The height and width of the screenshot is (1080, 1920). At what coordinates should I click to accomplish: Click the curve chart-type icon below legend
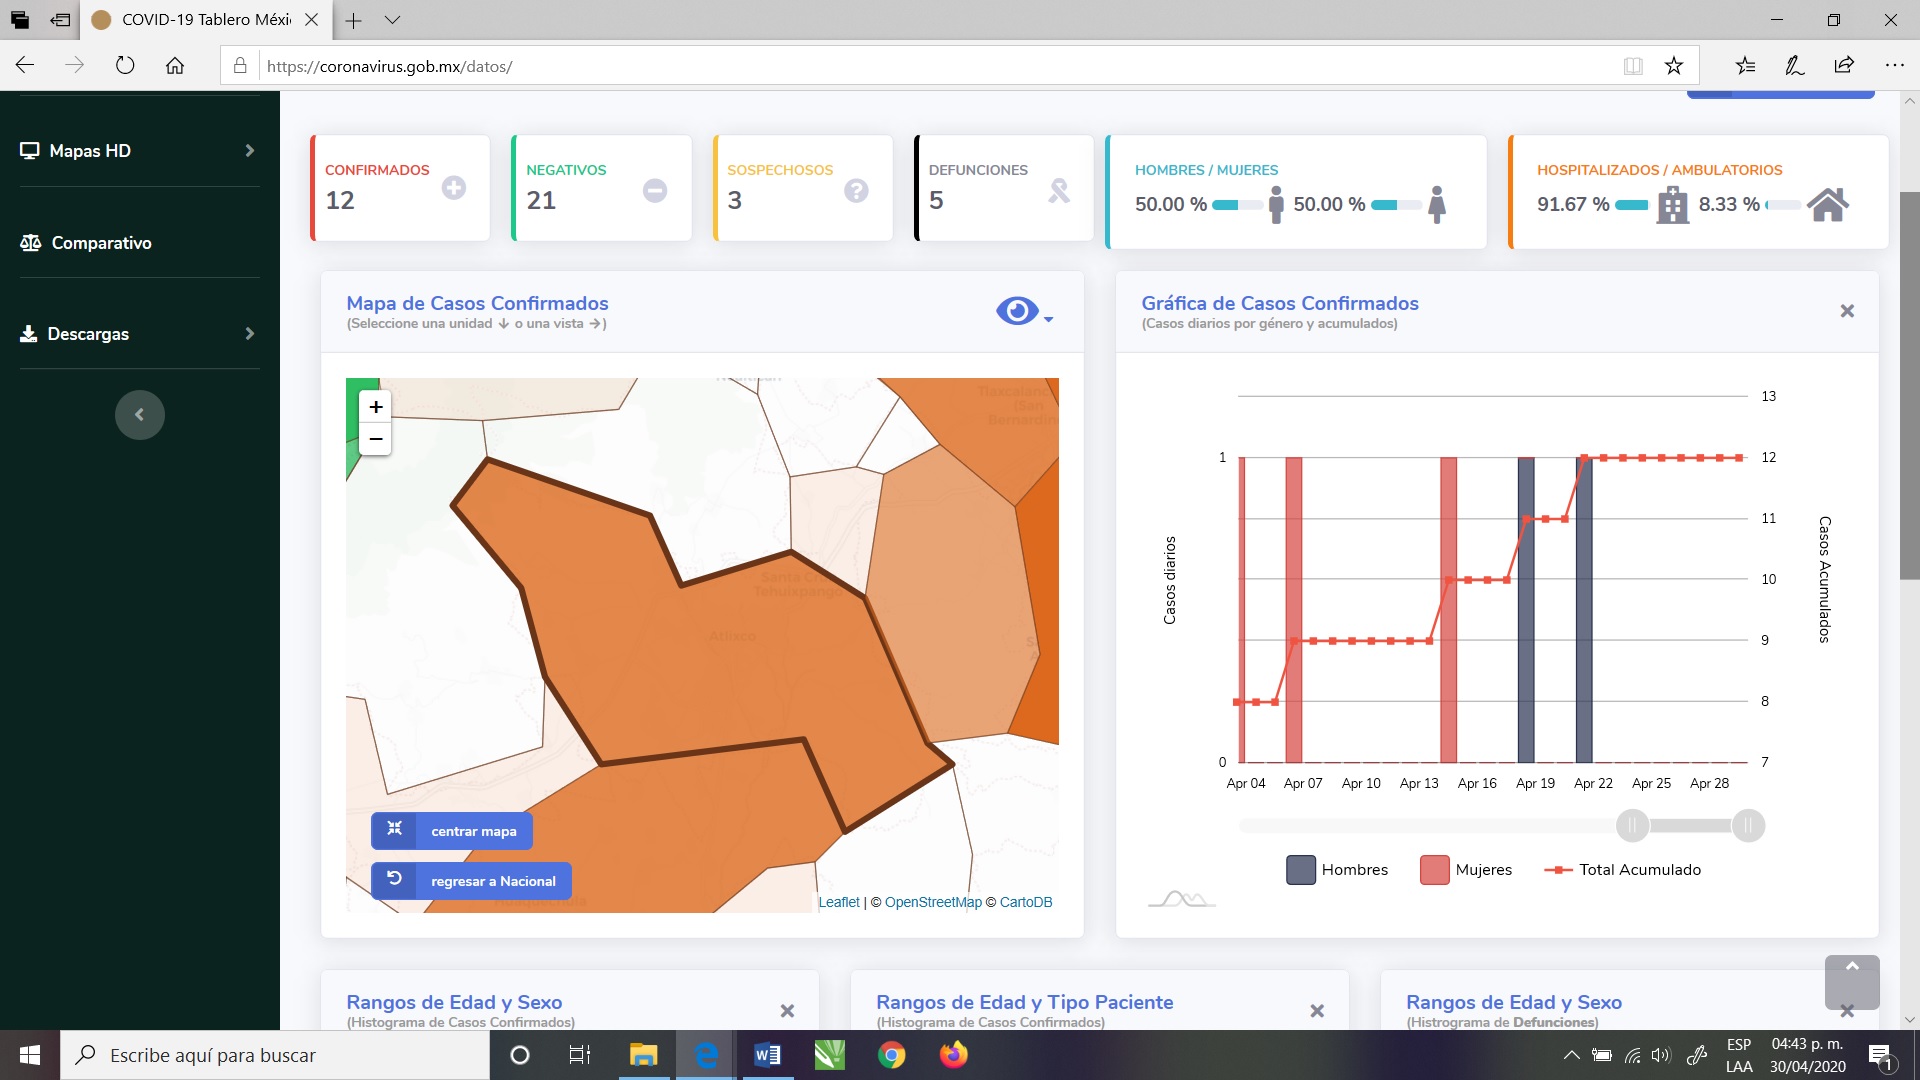pos(1182,898)
